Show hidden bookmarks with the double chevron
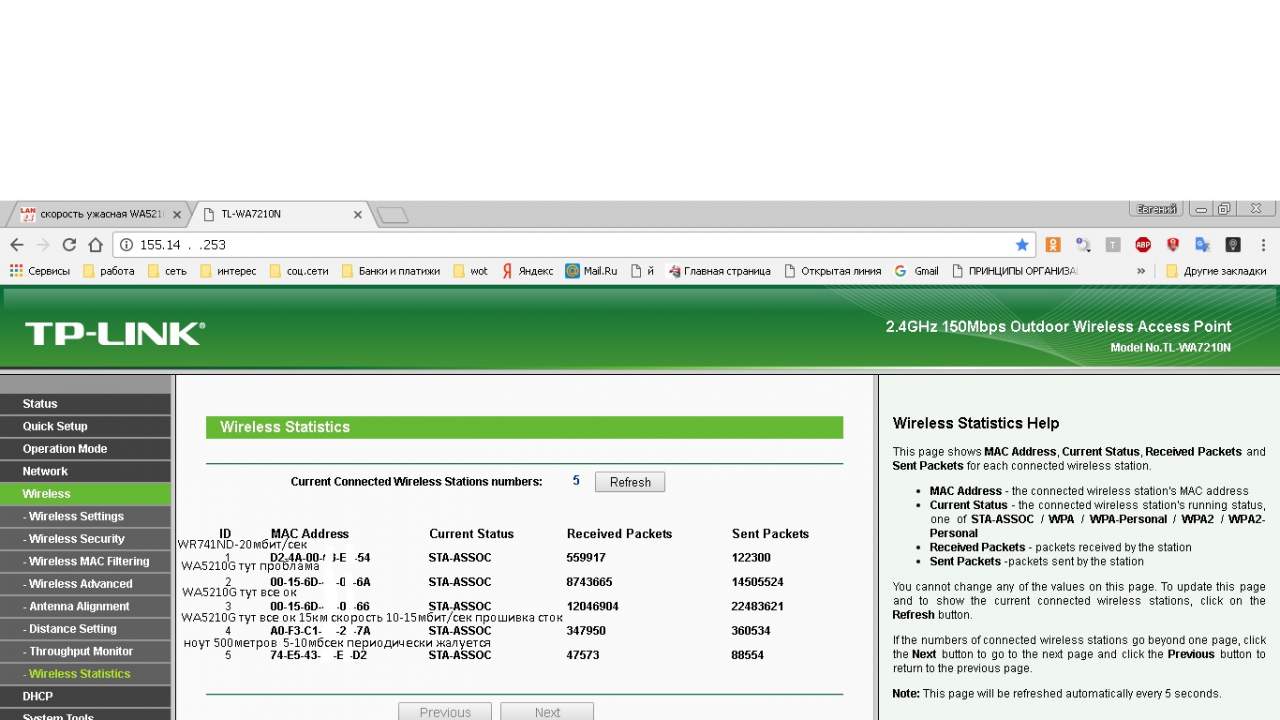1280x720 pixels. click(x=1141, y=271)
